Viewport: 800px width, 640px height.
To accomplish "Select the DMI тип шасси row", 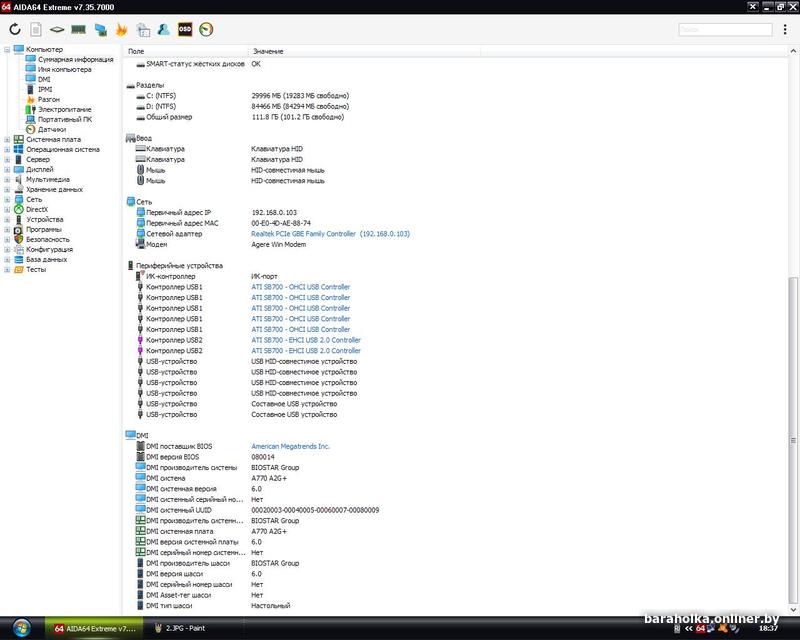I will 454,606.
